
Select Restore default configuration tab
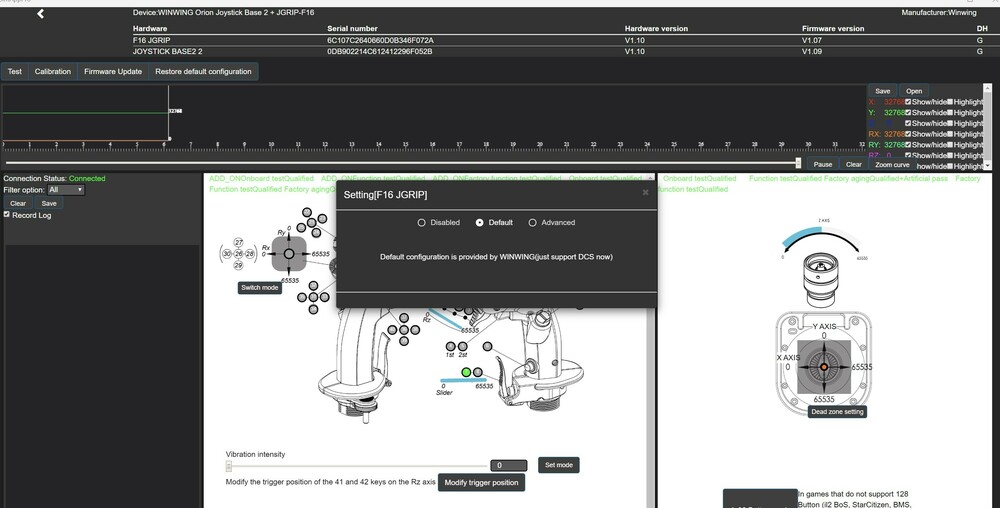[x=203, y=71]
